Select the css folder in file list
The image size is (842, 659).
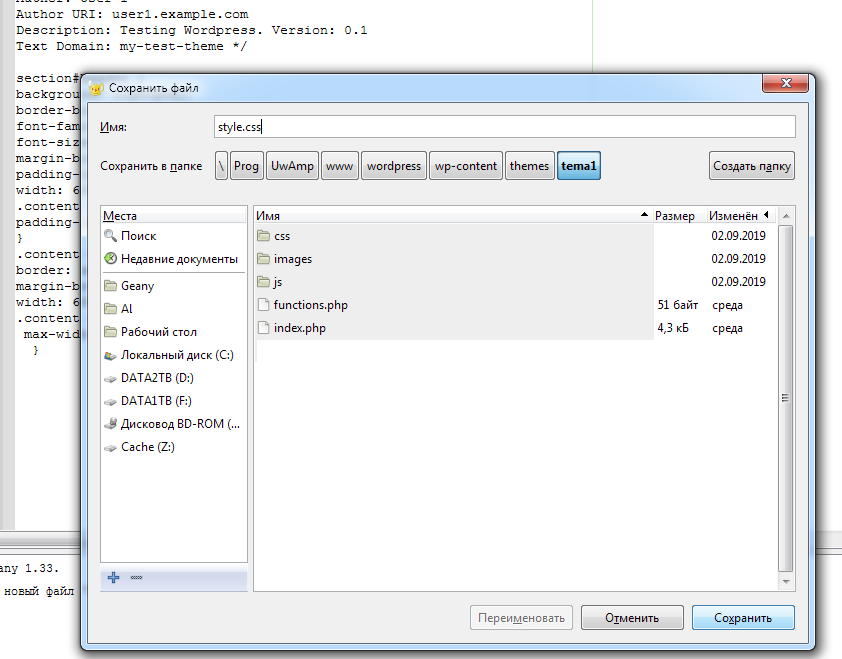[x=281, y=236]
